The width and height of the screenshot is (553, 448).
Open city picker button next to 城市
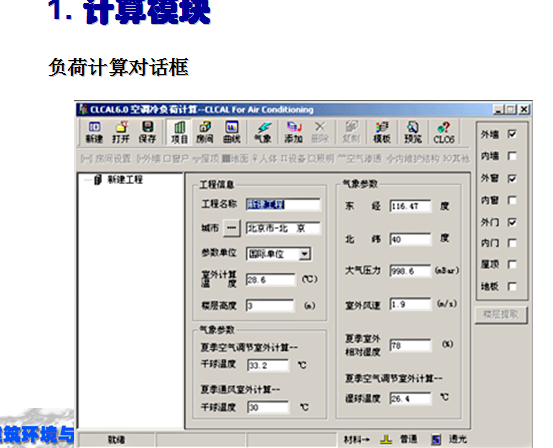(x=232, y=228)
